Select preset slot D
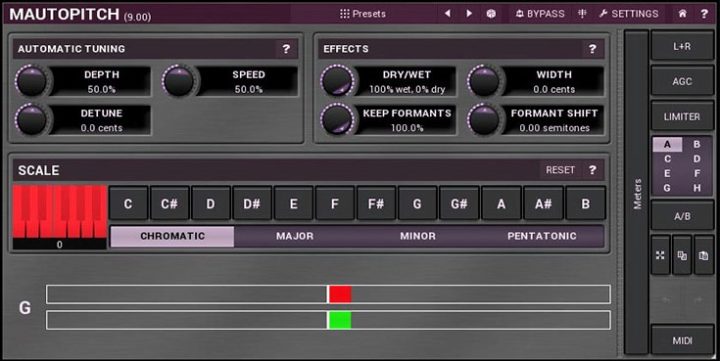 pos(697,159)
